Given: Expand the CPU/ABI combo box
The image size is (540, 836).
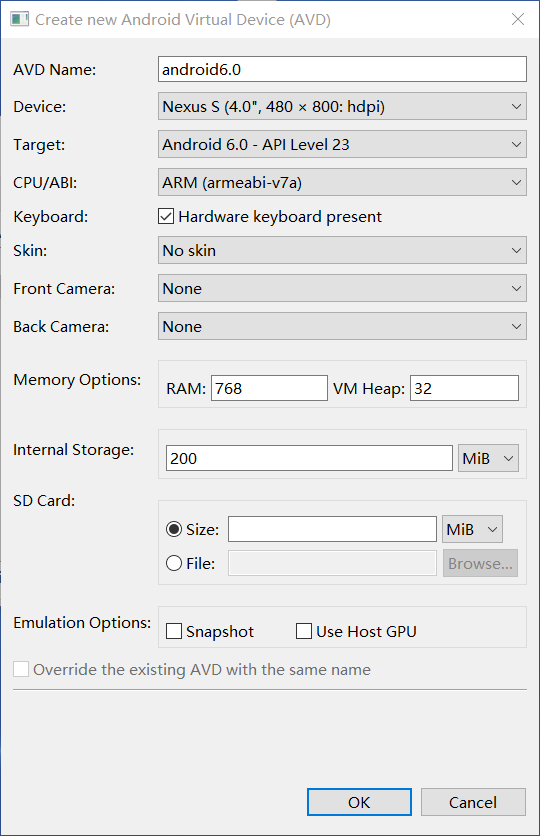Looking at the screenshot, I should [x=342, y=182].
